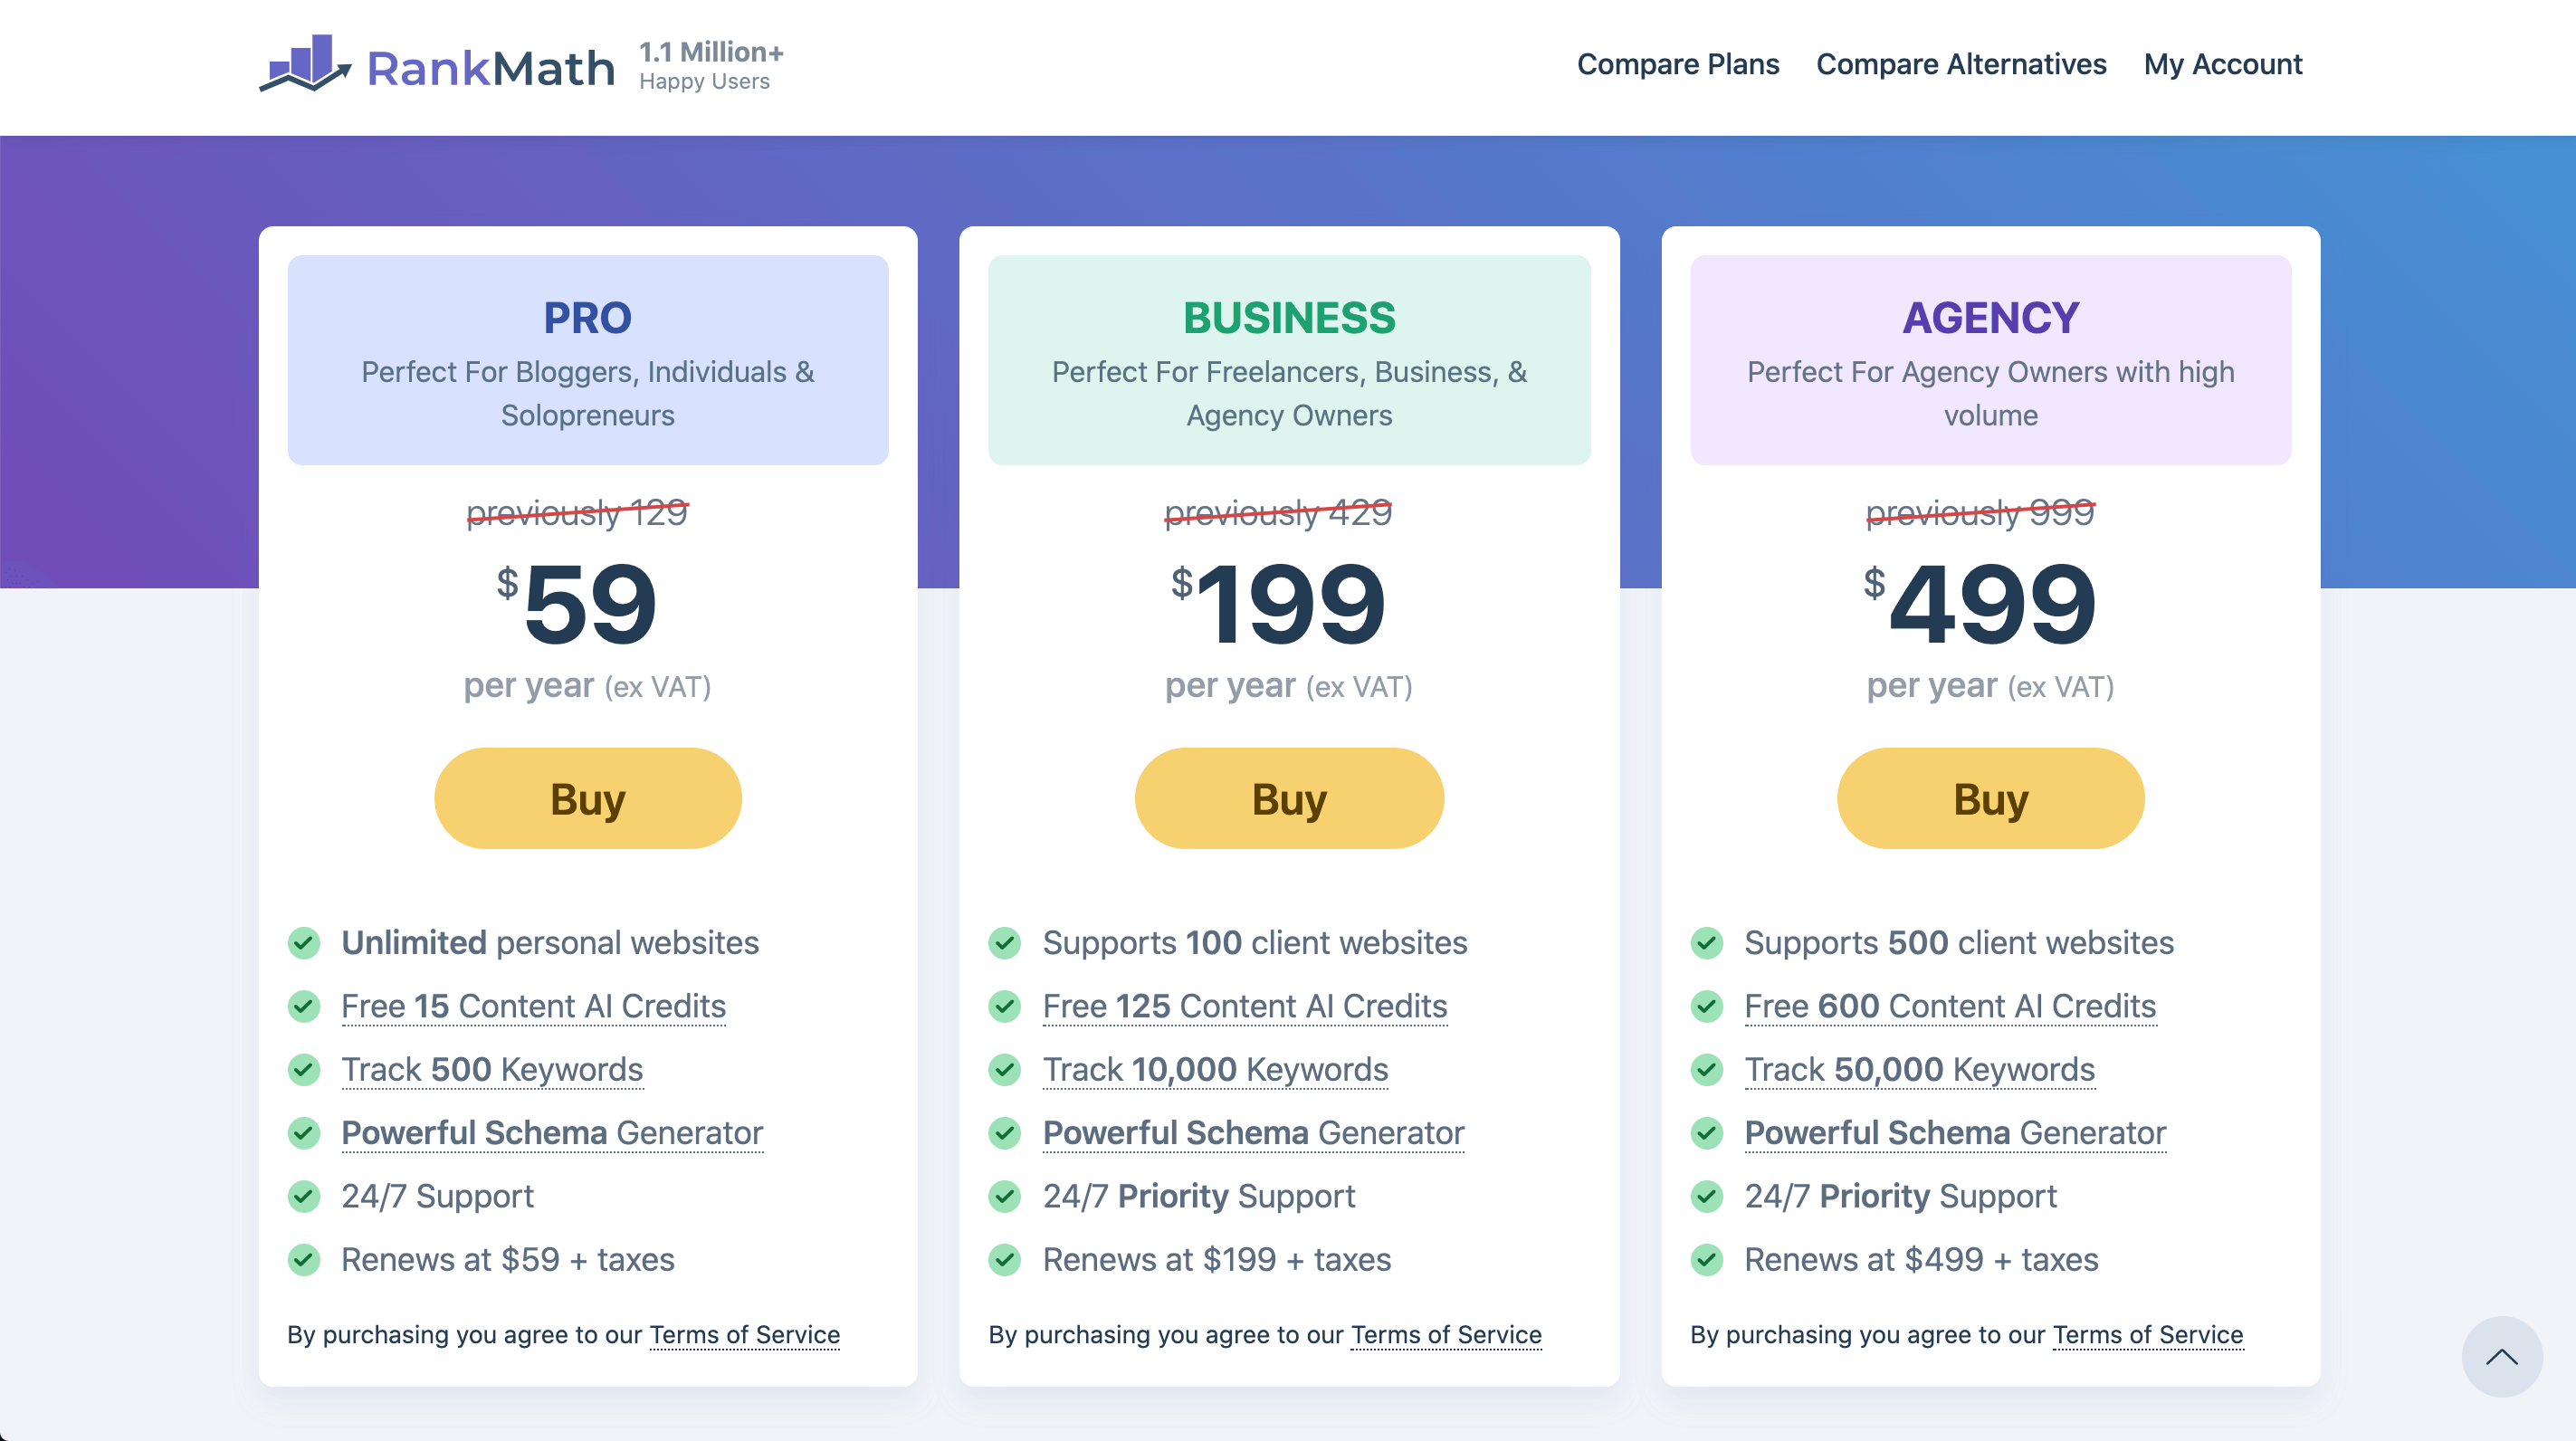The image size is (2576, 1441).
Task: Click 'Renews at $199 + taxes' text
Action: (x=1217, y=1259)
